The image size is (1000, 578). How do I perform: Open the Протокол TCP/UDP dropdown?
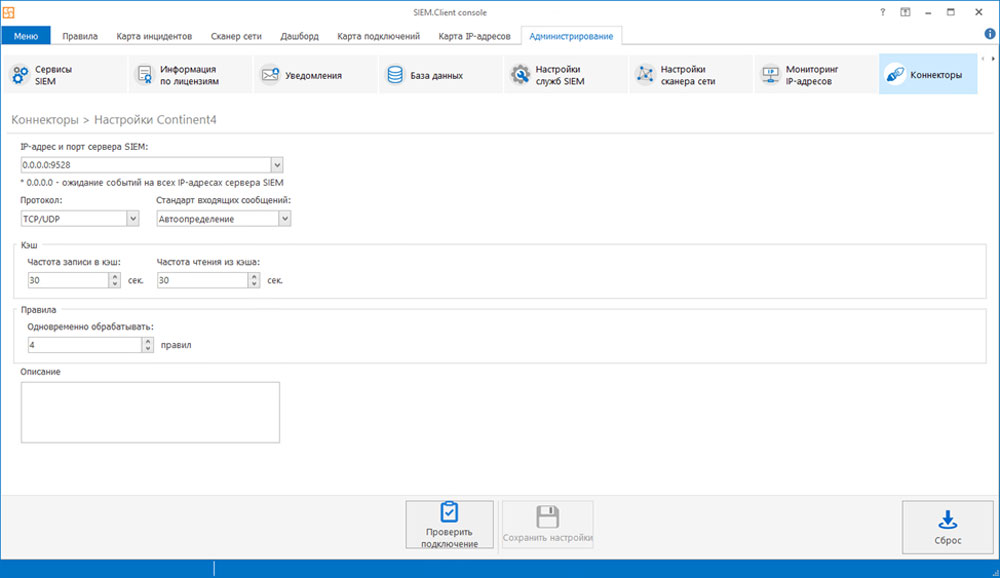[133, 219]
